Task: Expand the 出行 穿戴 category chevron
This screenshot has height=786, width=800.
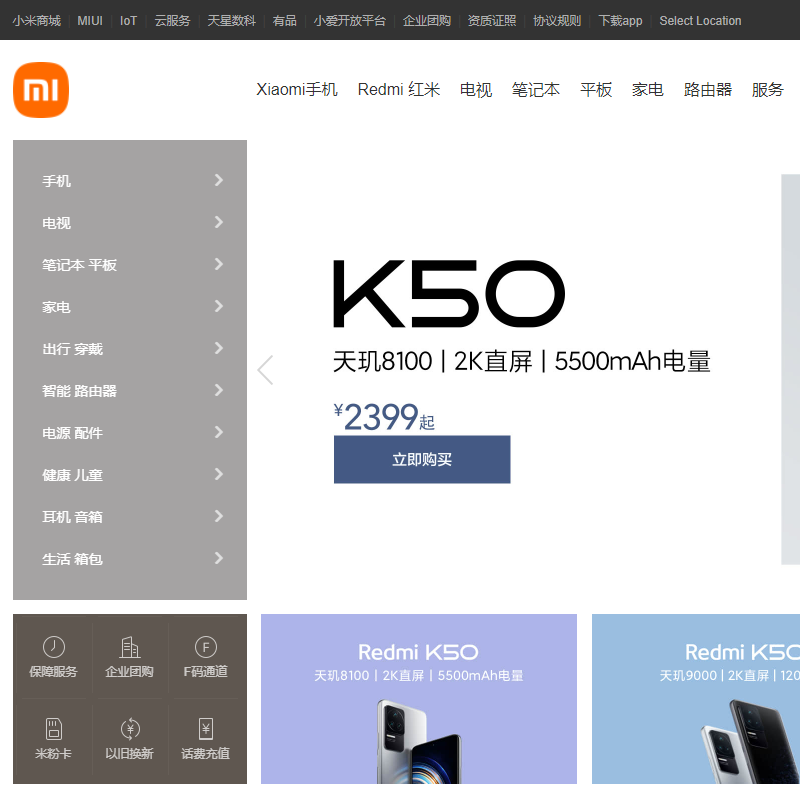Action: (x=219, y=348)
